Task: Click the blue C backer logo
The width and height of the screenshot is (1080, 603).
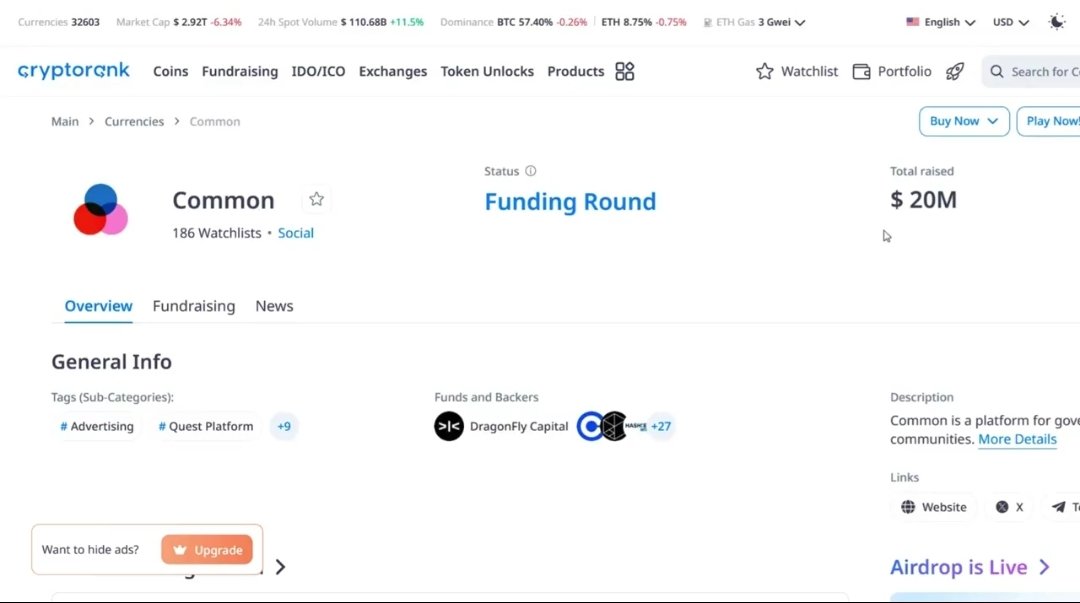Action: [x=590, y=426]
